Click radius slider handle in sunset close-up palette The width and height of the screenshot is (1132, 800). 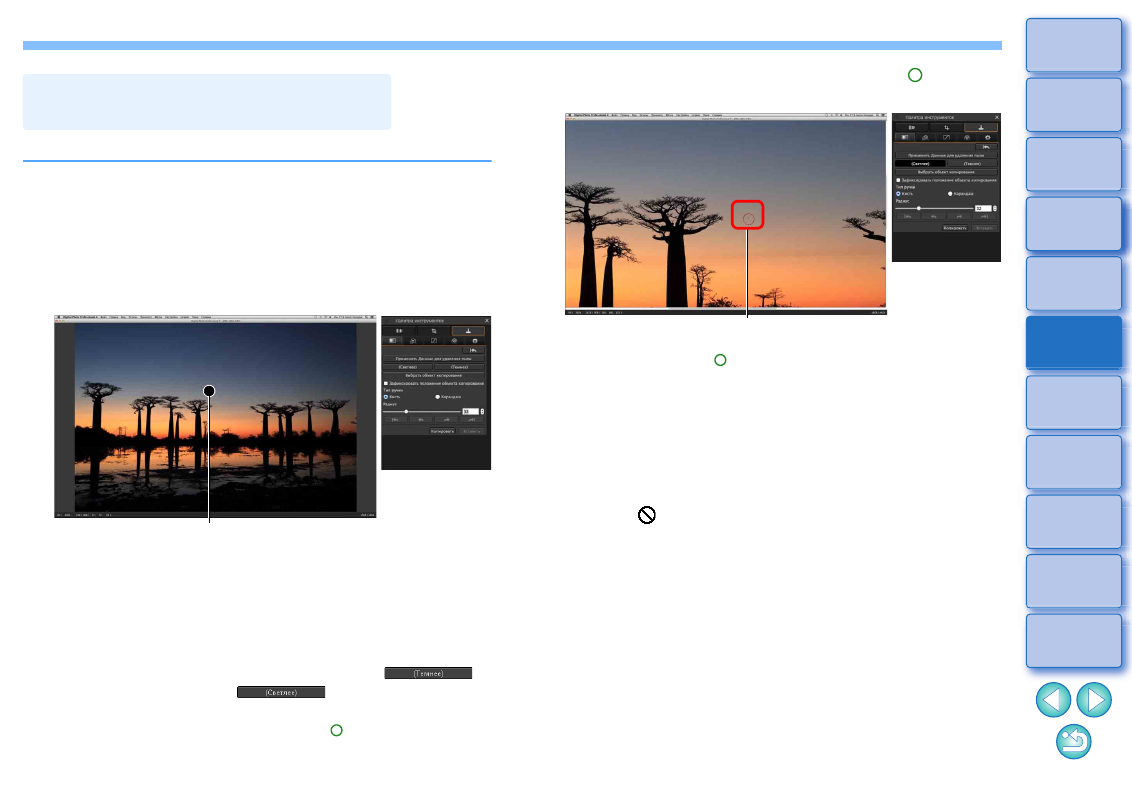click(919, 209)
